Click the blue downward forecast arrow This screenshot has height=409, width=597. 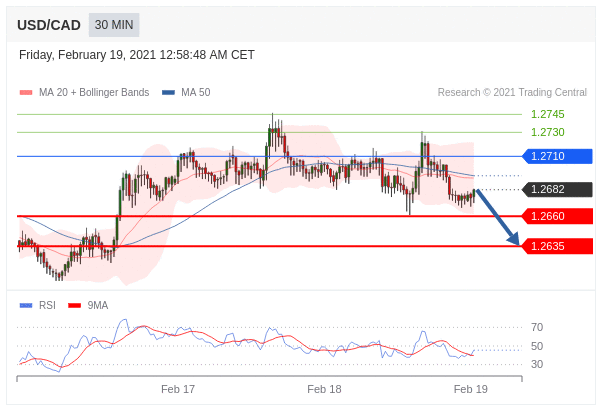click(498, 217)
